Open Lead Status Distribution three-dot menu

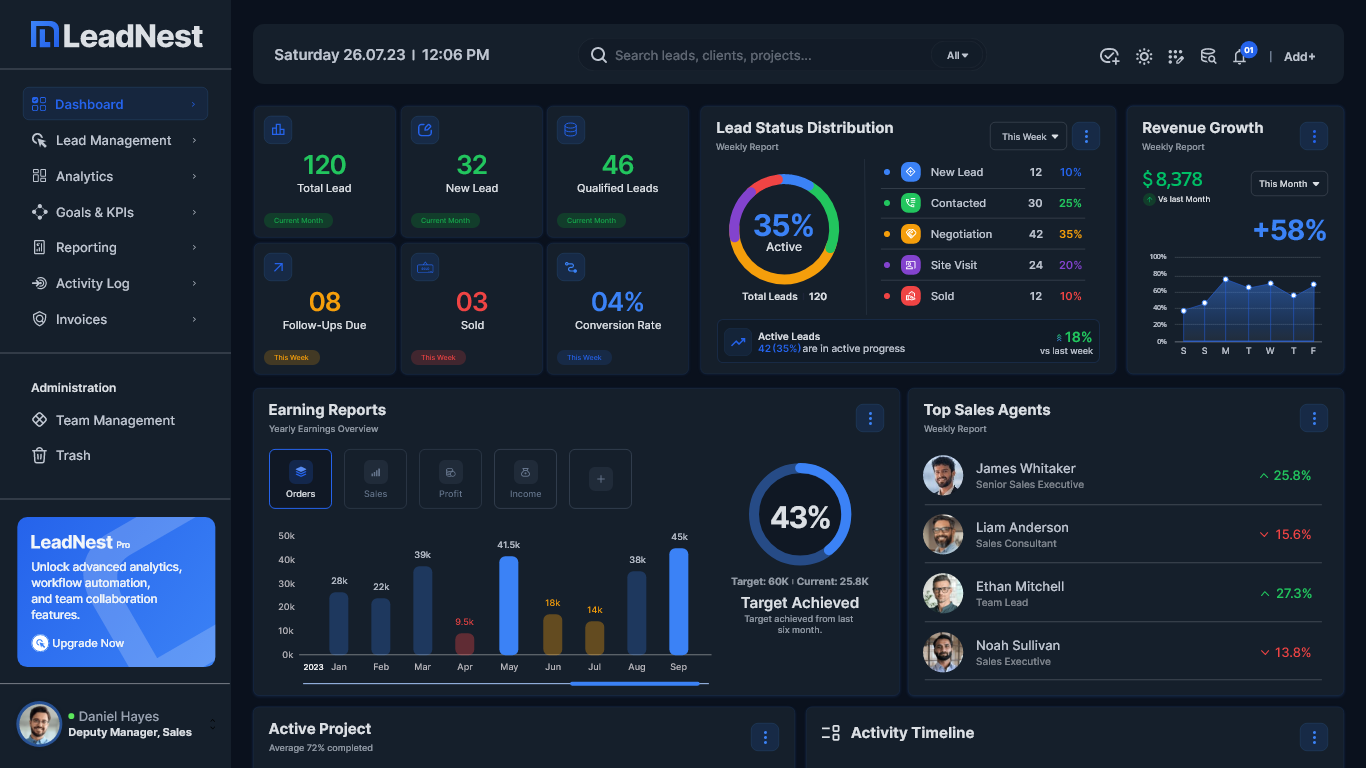tap(1086, 136)
